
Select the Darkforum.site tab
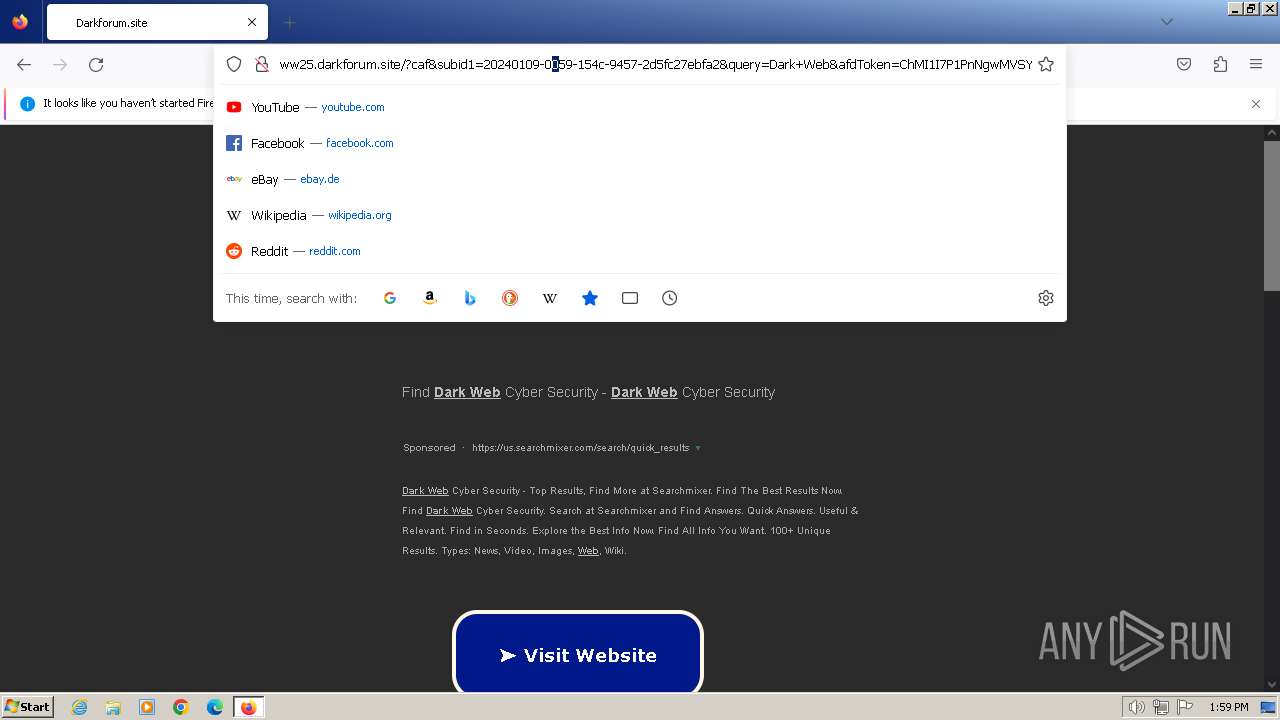click(157, 22)
